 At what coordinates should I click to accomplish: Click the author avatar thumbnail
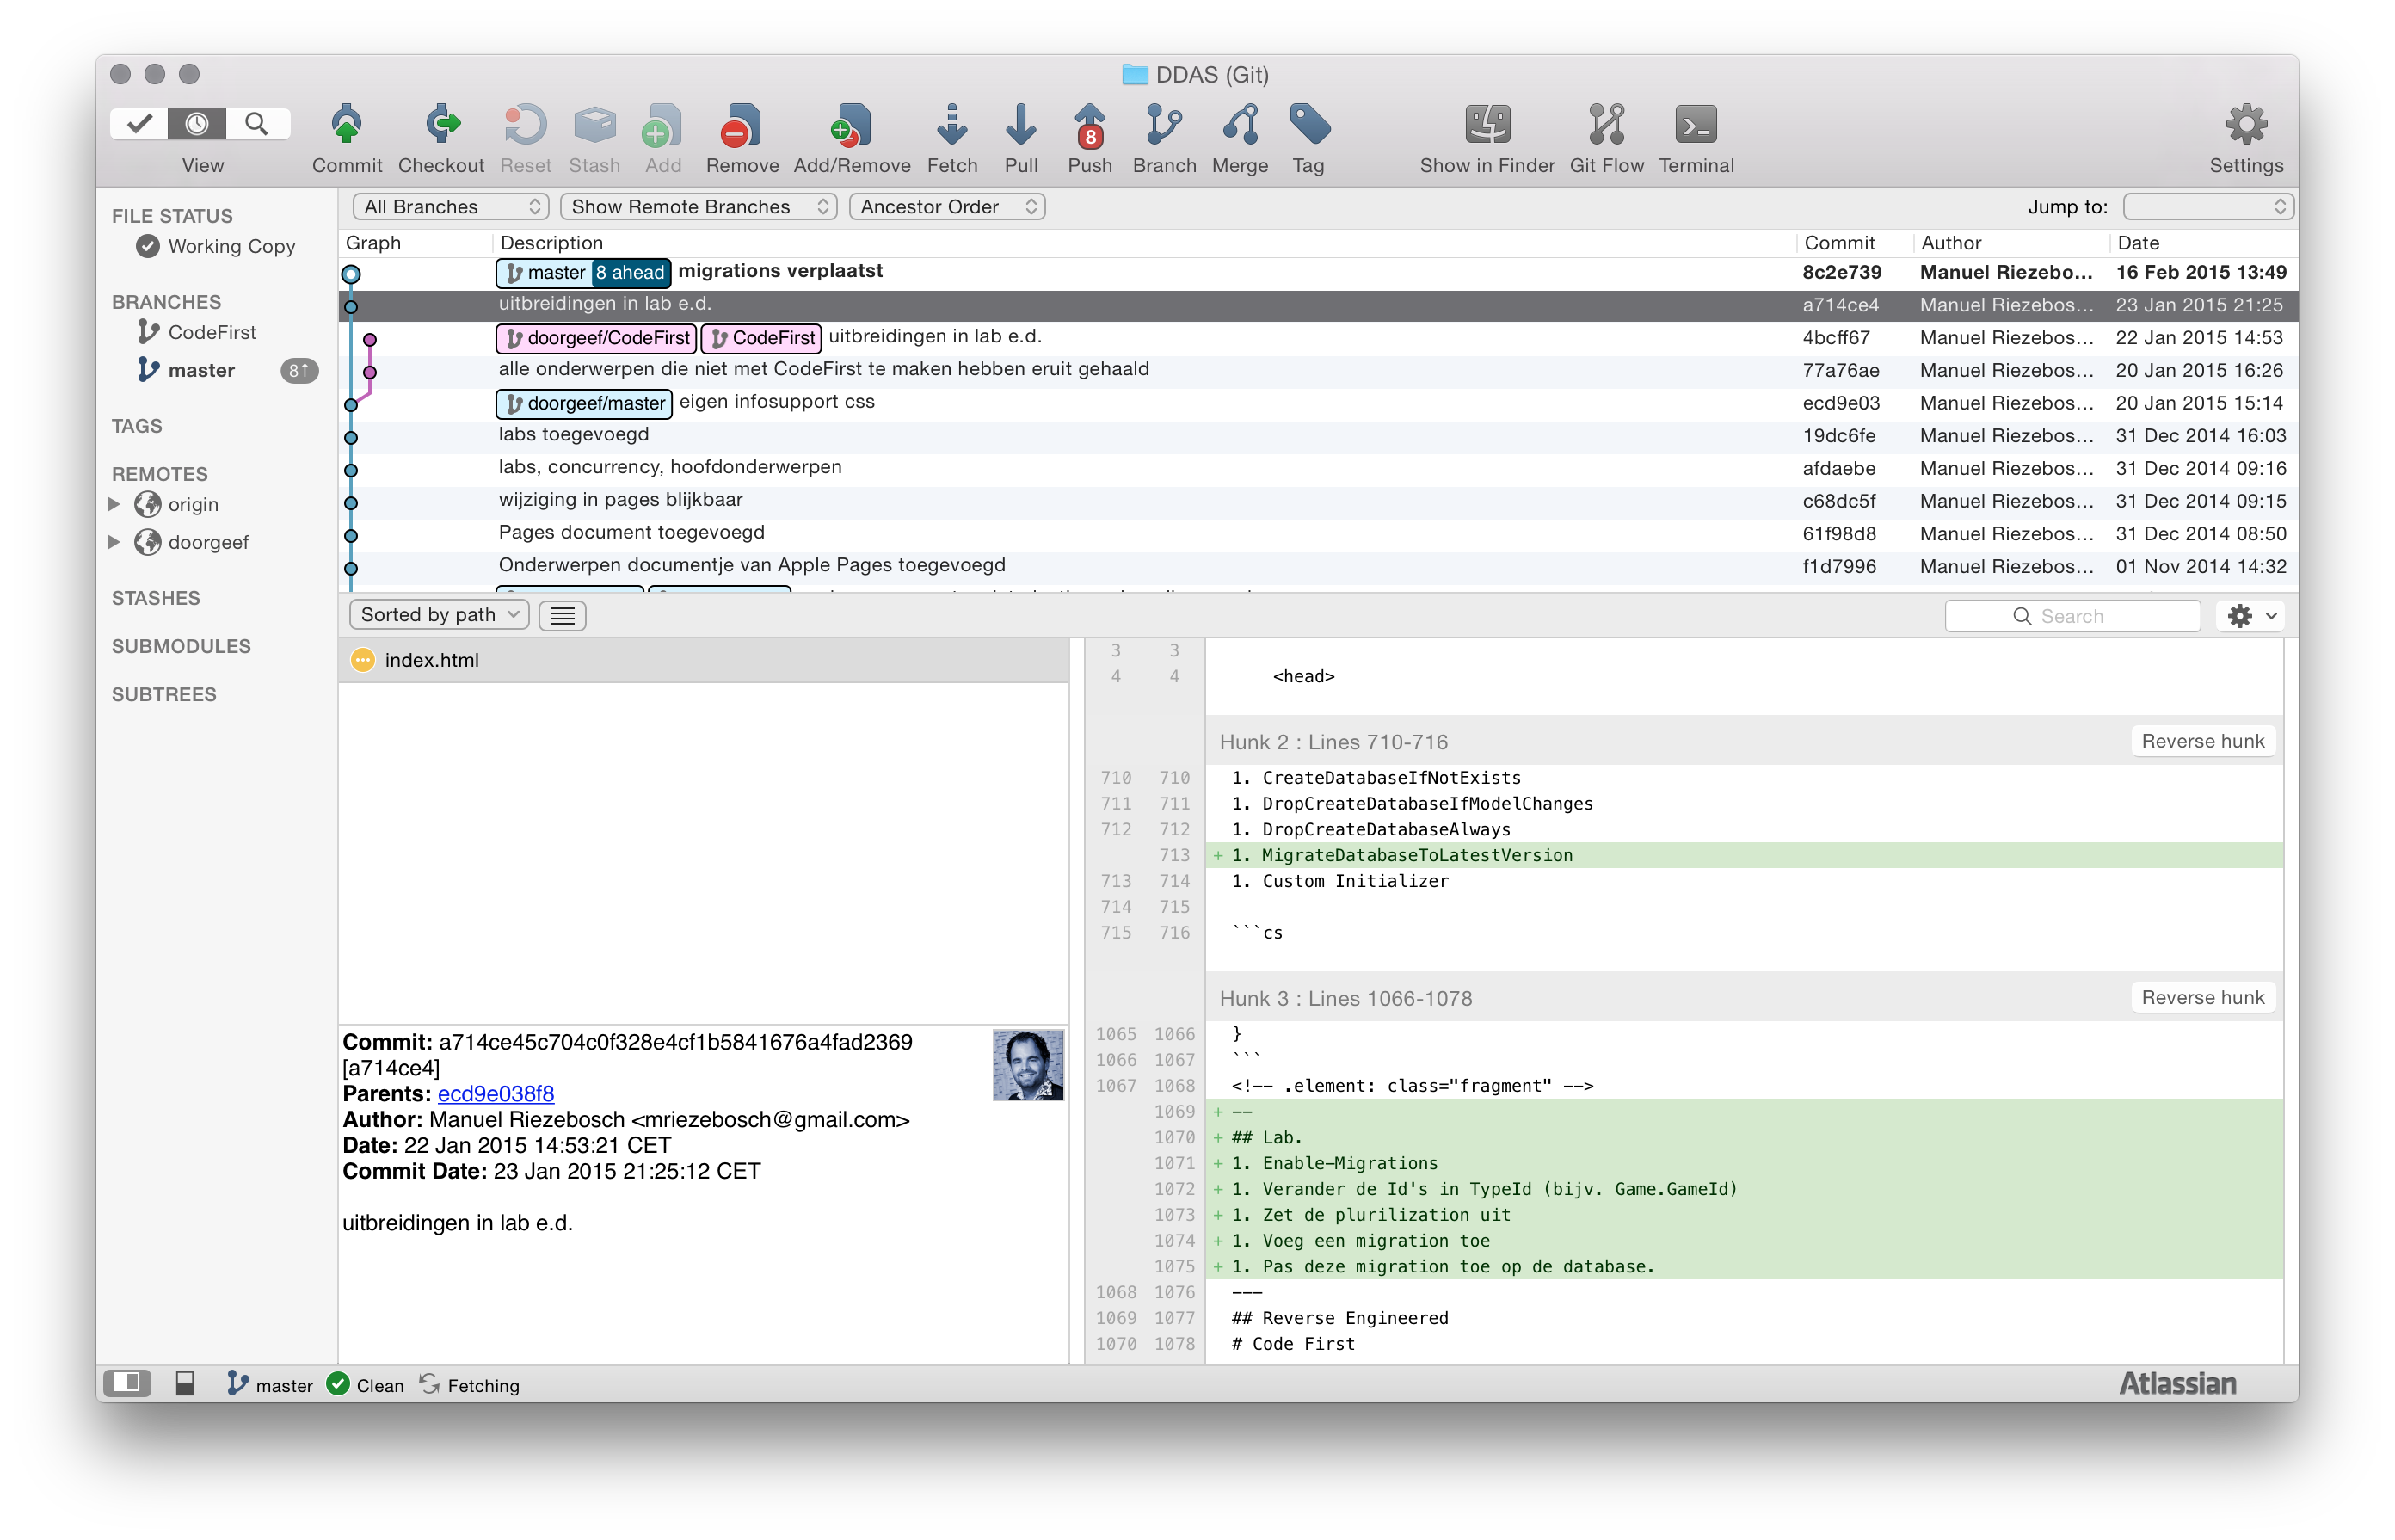(x=1027, y=1065)
